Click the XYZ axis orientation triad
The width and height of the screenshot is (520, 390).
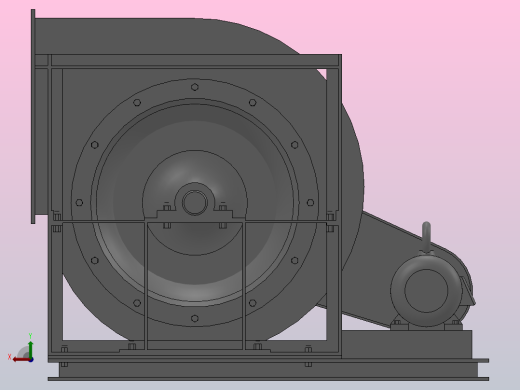click(x=21, y=348)
